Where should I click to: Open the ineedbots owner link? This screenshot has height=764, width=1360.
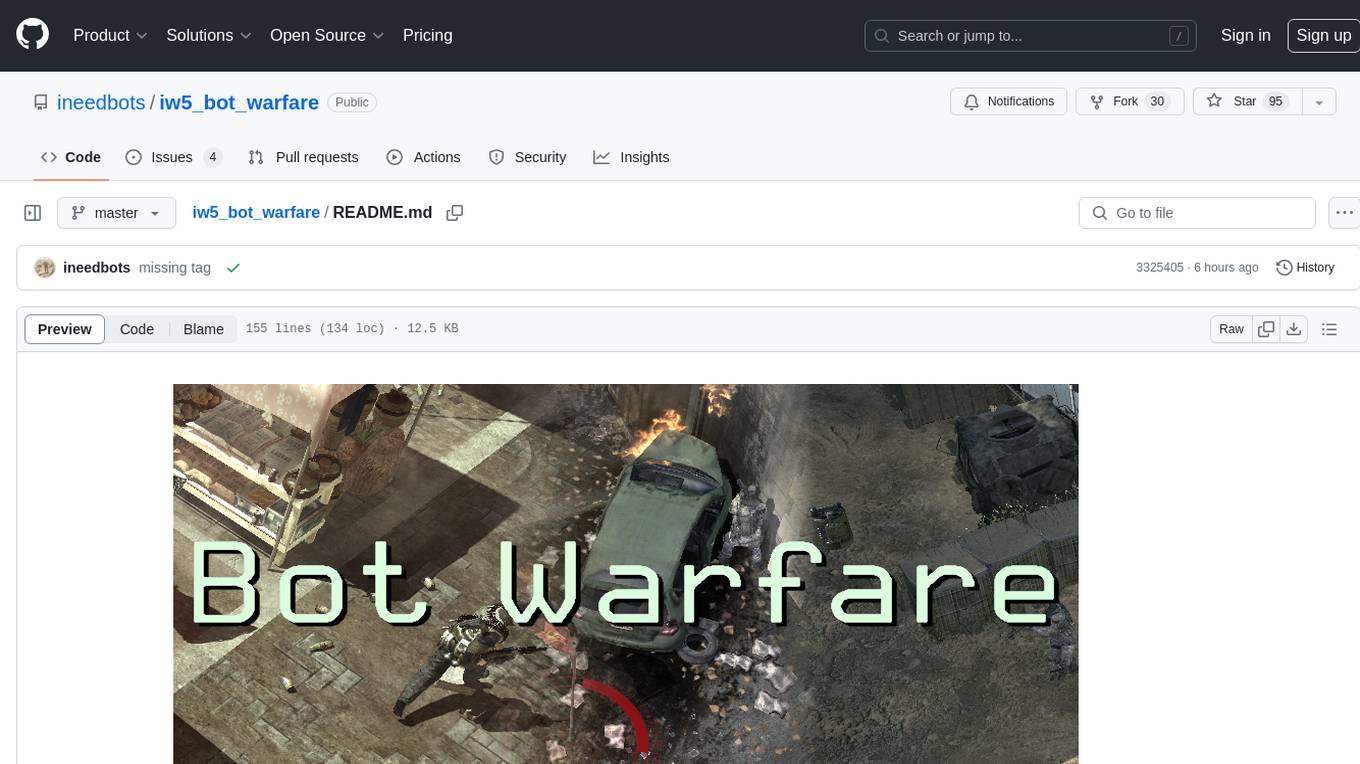click(101, 102)
